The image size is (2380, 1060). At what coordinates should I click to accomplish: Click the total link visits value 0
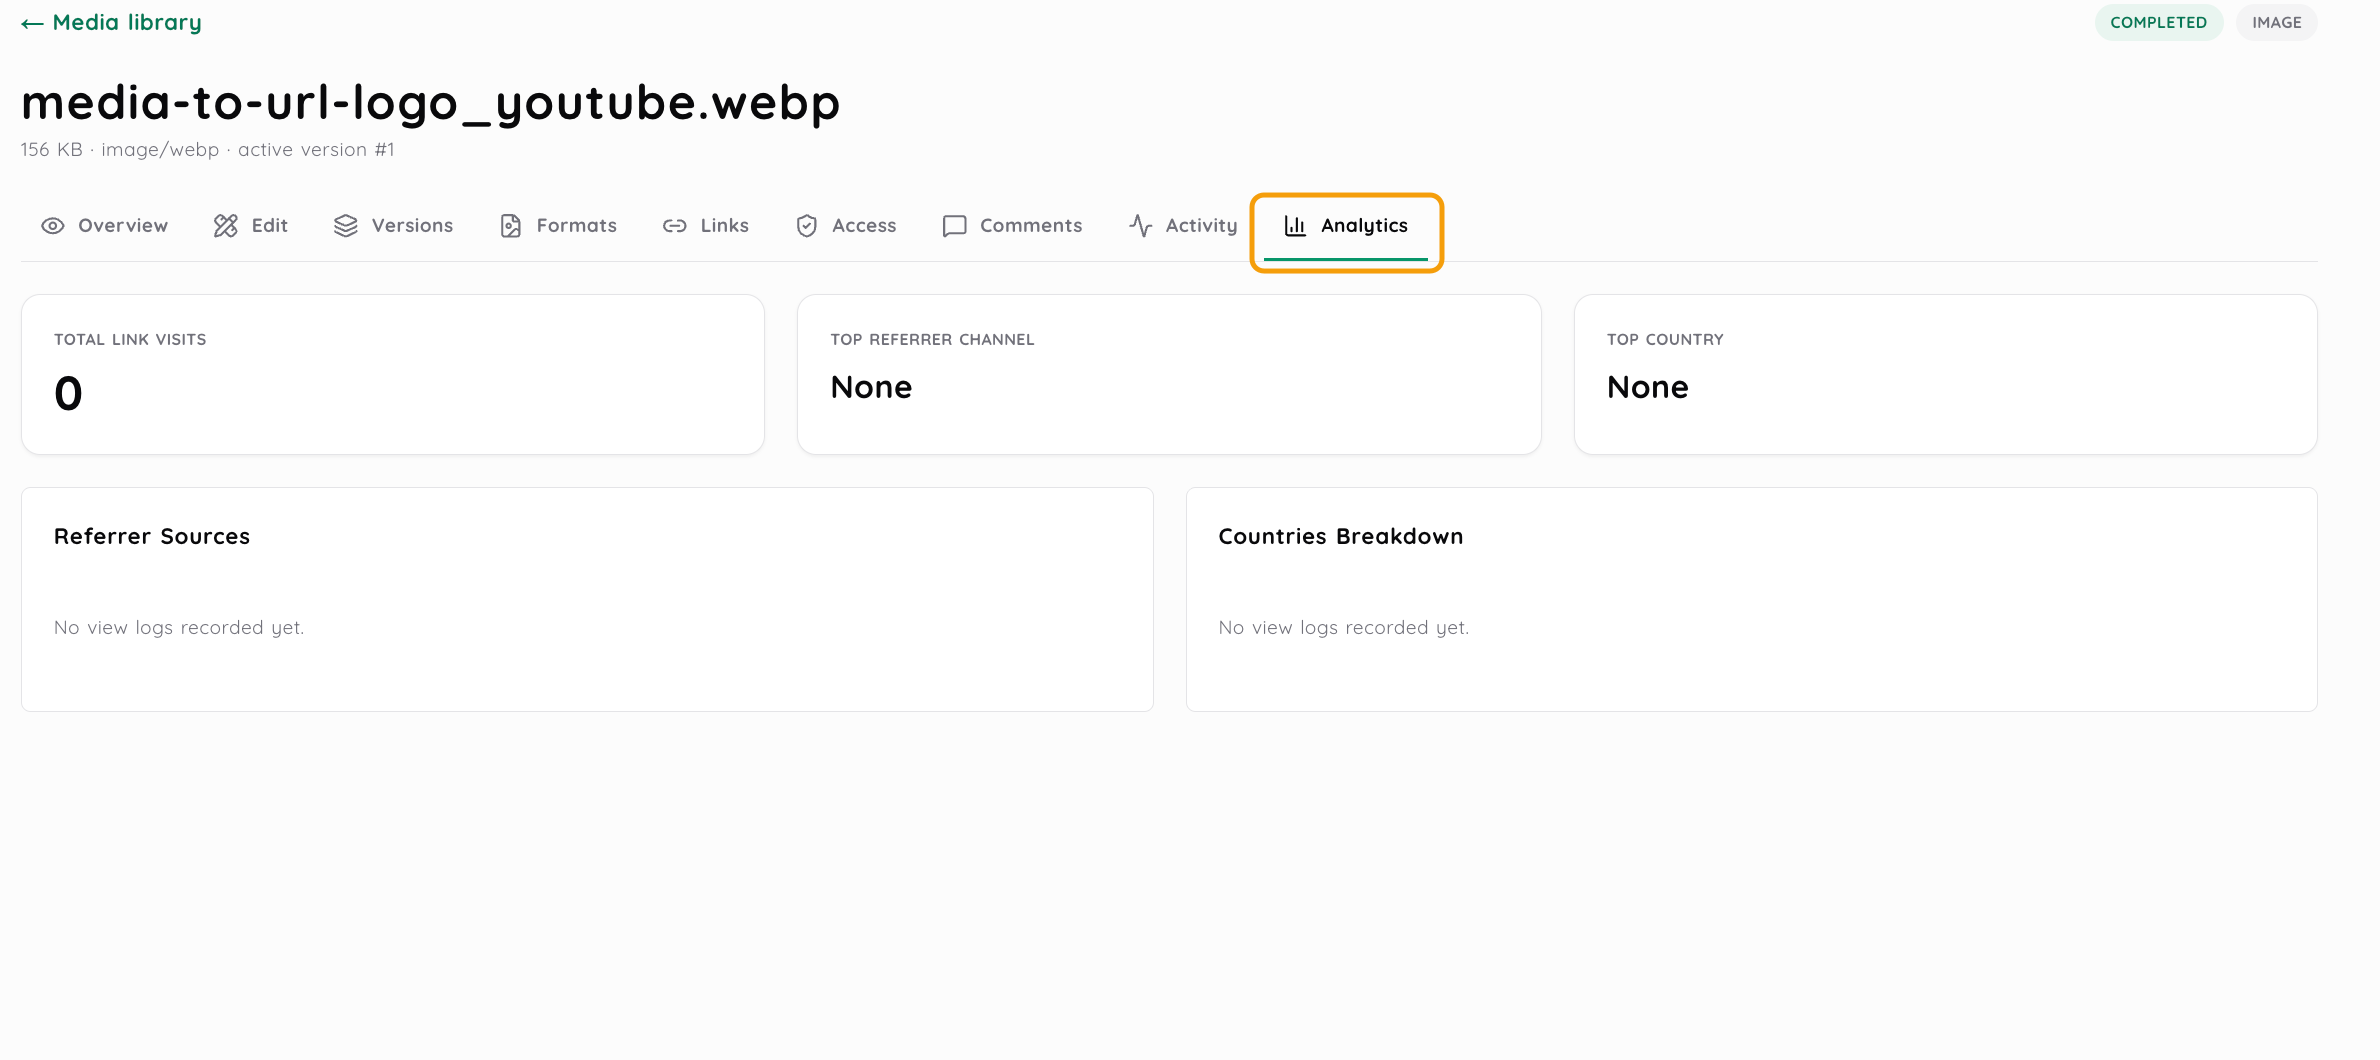(68, 393)
